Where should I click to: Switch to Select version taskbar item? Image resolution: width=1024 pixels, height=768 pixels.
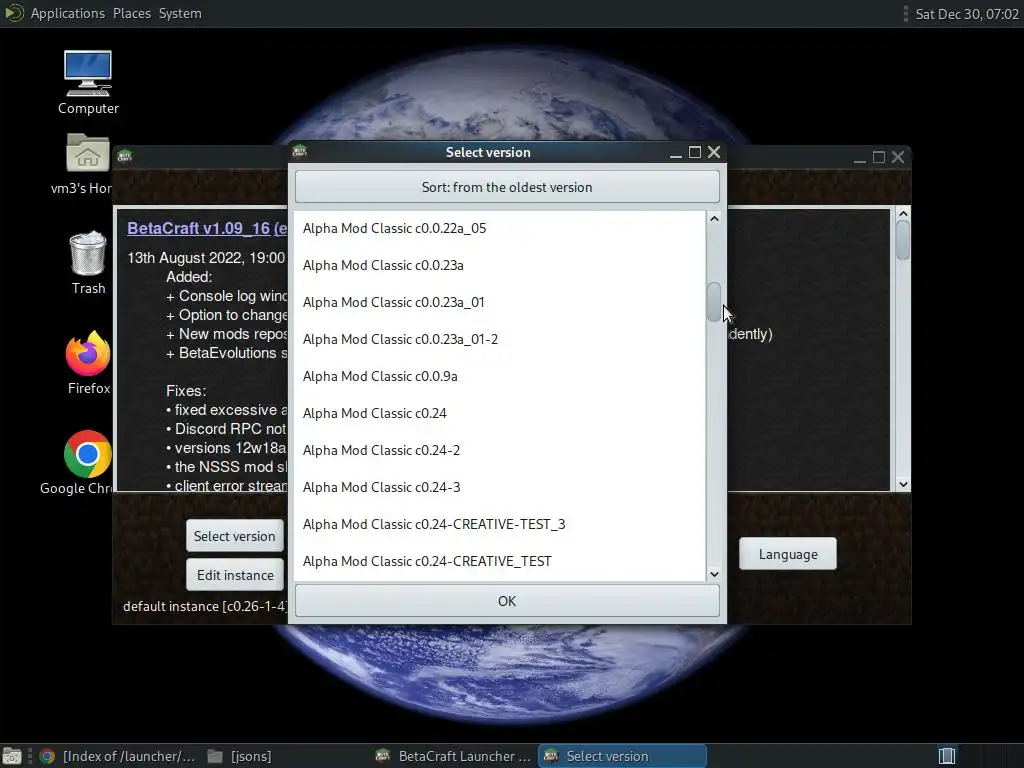click(x=622, y=756)
